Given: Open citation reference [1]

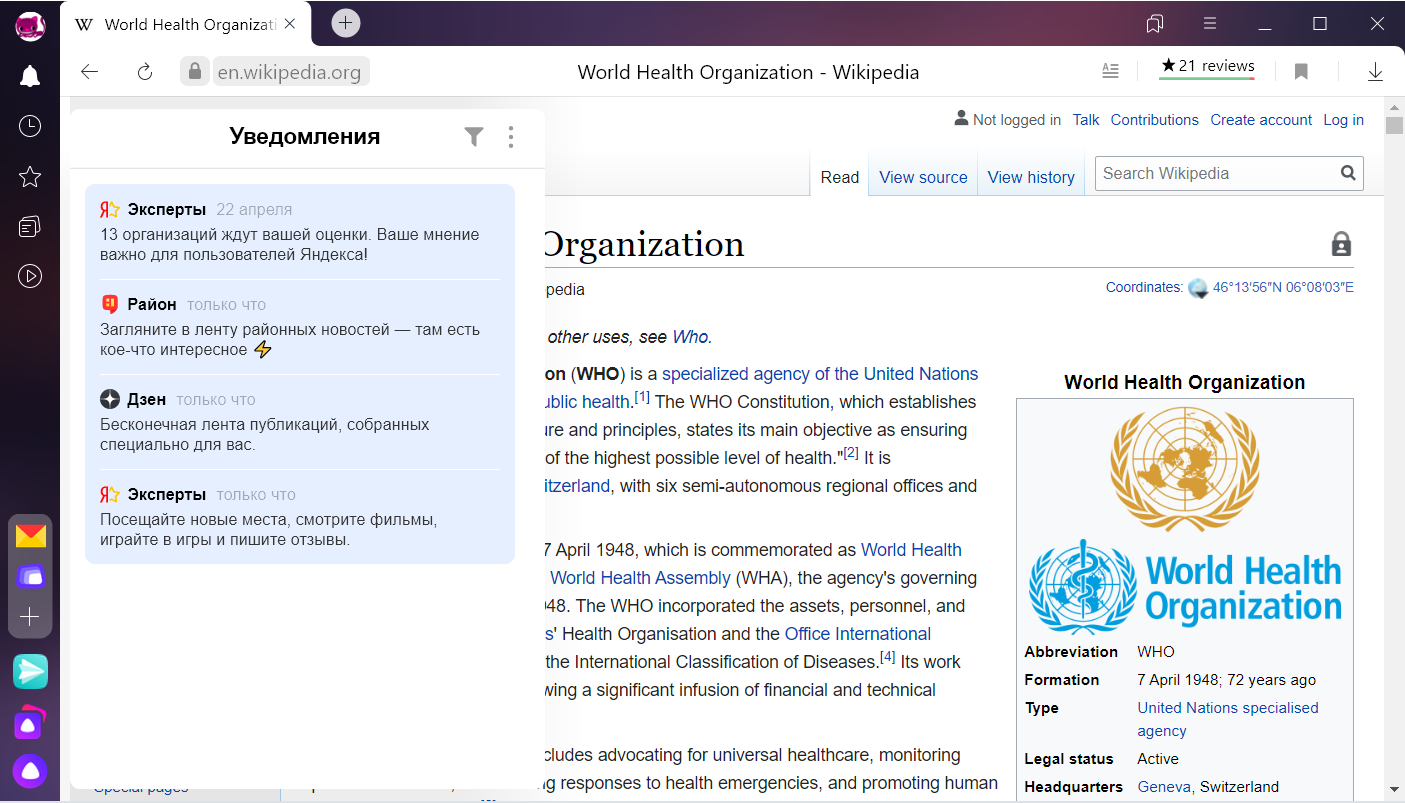Looking at the screenshot, I should tap(642, 398).
